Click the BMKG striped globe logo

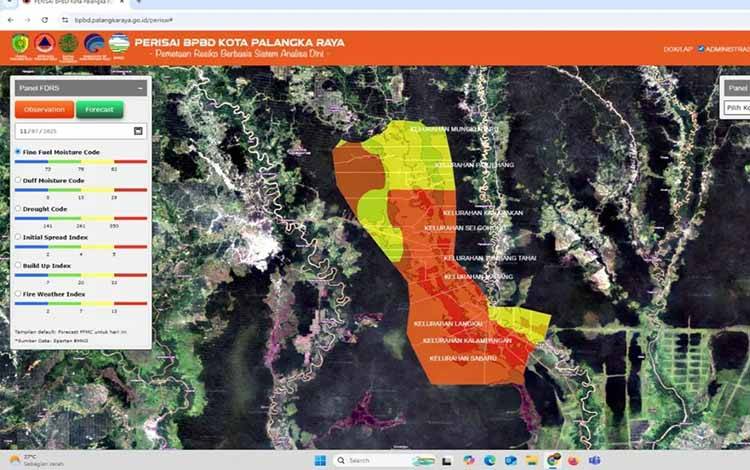pos(119,45)
